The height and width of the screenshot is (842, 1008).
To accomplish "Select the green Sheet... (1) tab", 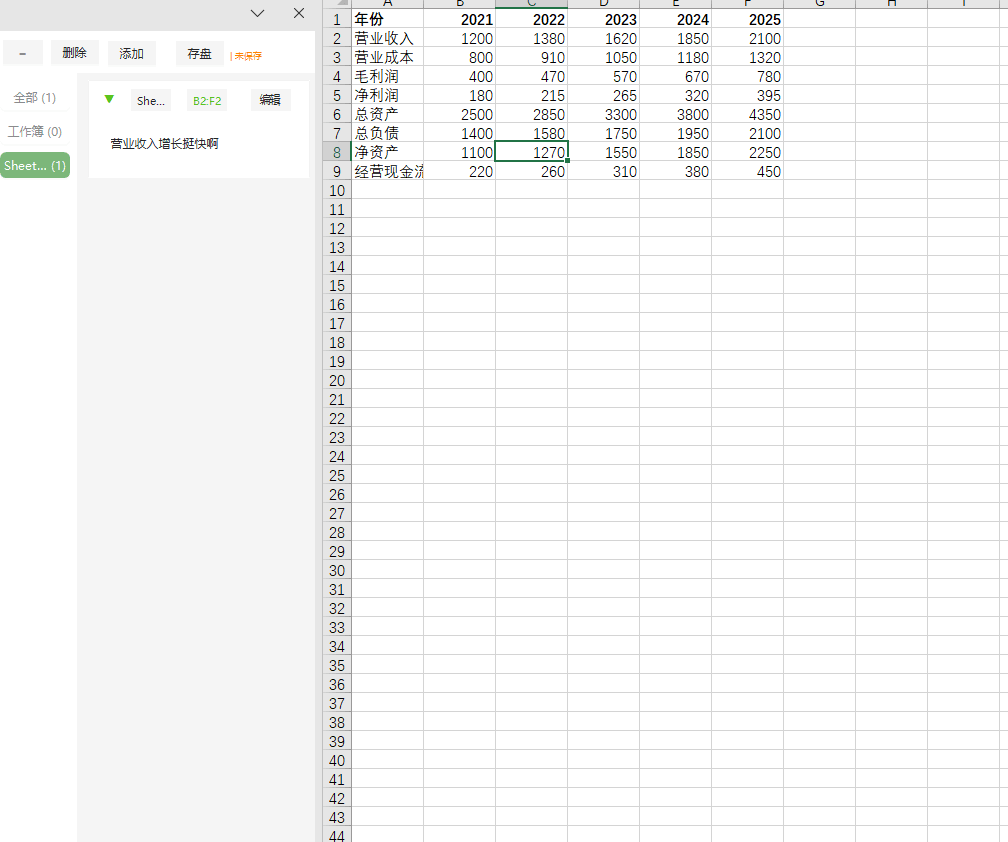I will [x=35, y=165].
